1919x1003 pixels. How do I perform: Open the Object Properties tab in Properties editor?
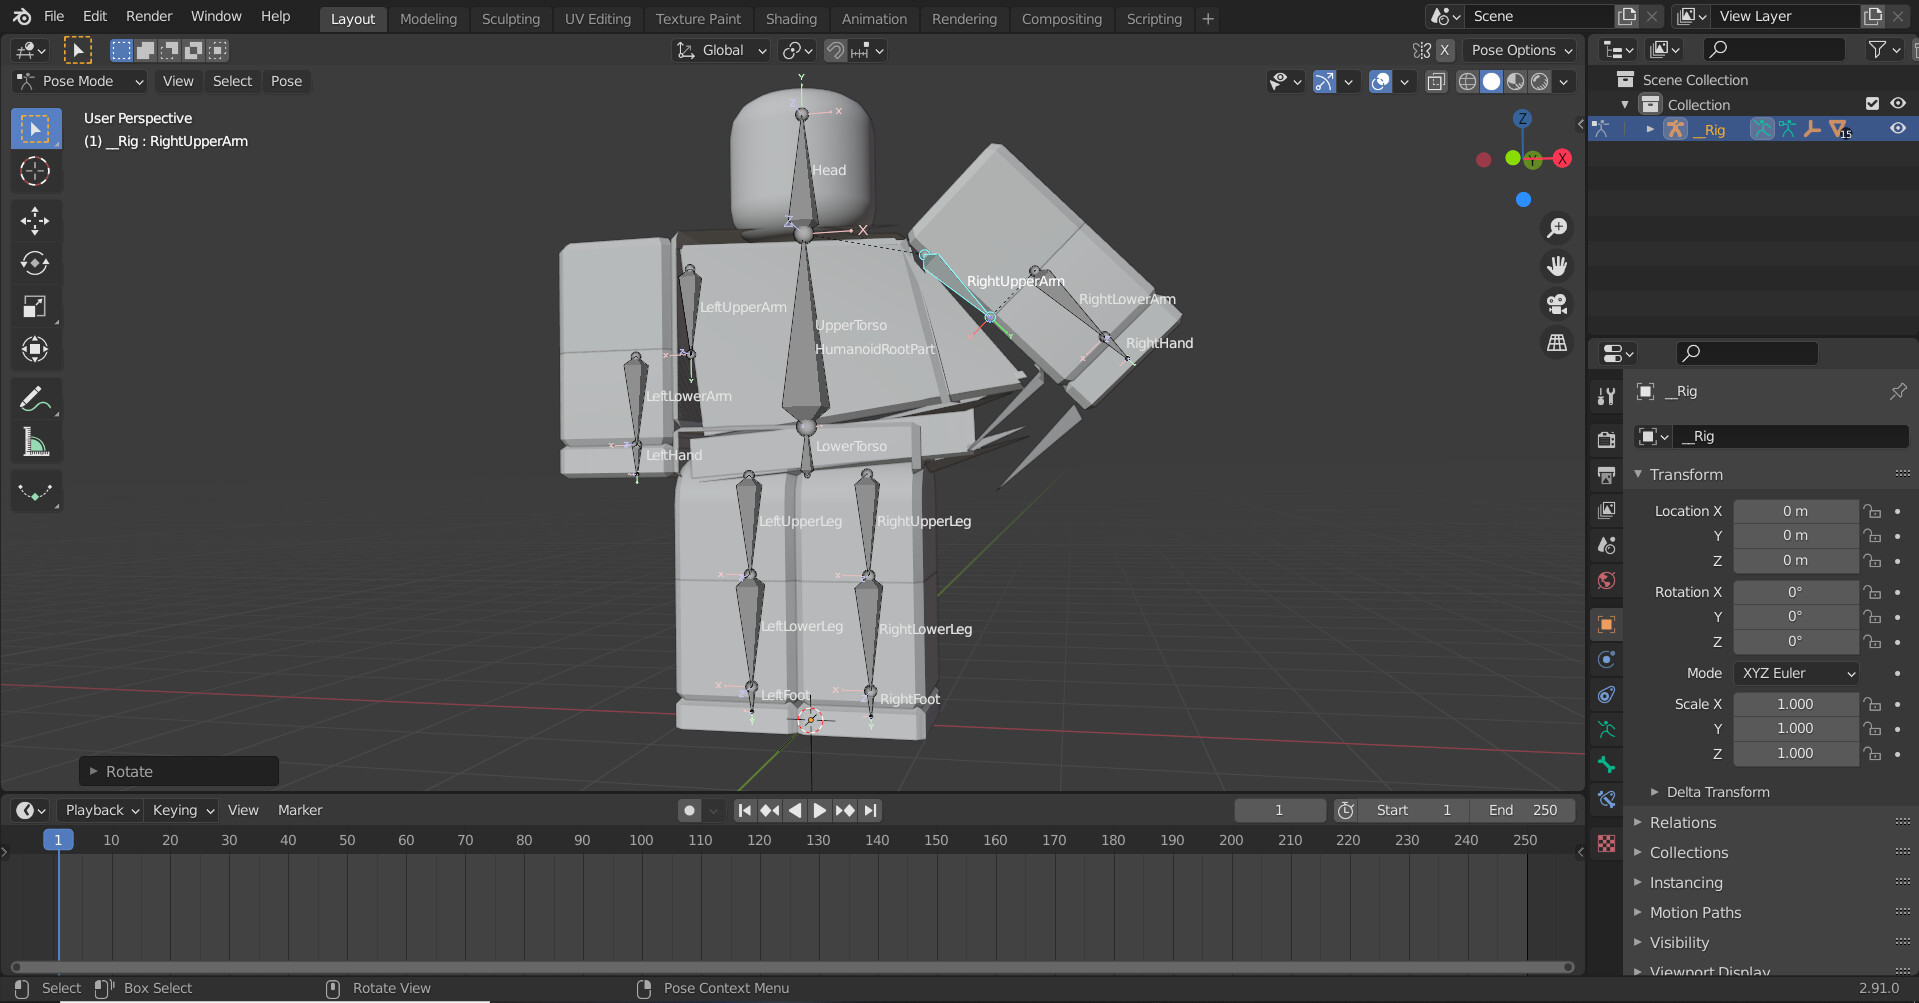(x=1606, y=623)
